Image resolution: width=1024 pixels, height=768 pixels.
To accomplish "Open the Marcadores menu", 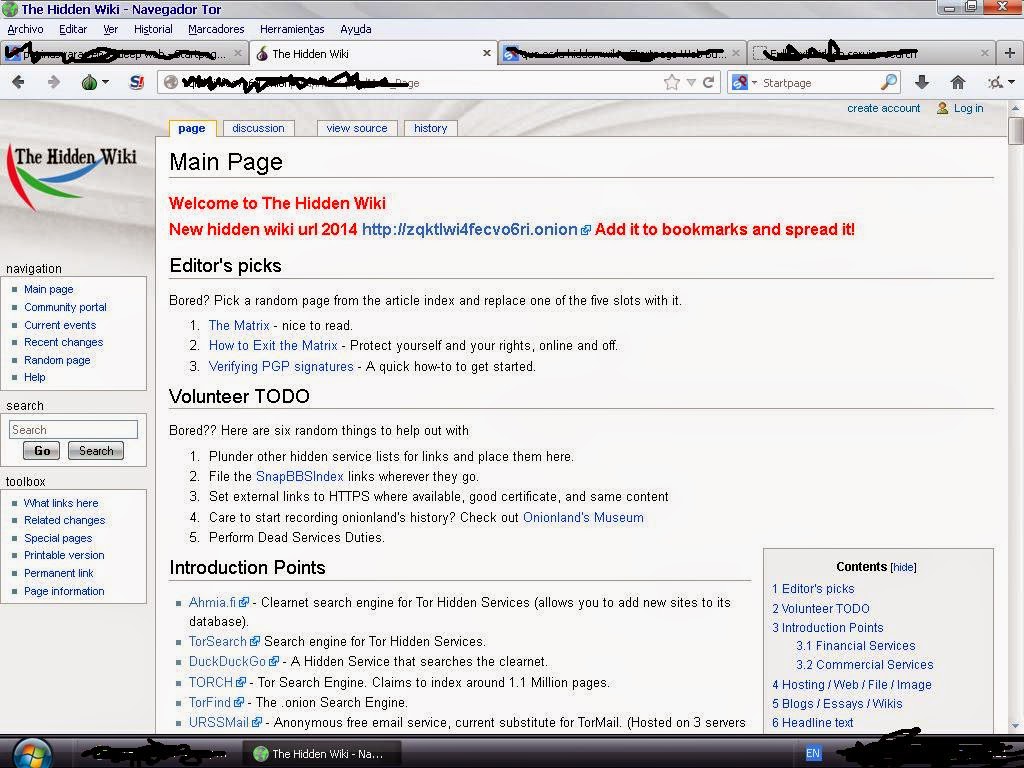I will point(216,29).
